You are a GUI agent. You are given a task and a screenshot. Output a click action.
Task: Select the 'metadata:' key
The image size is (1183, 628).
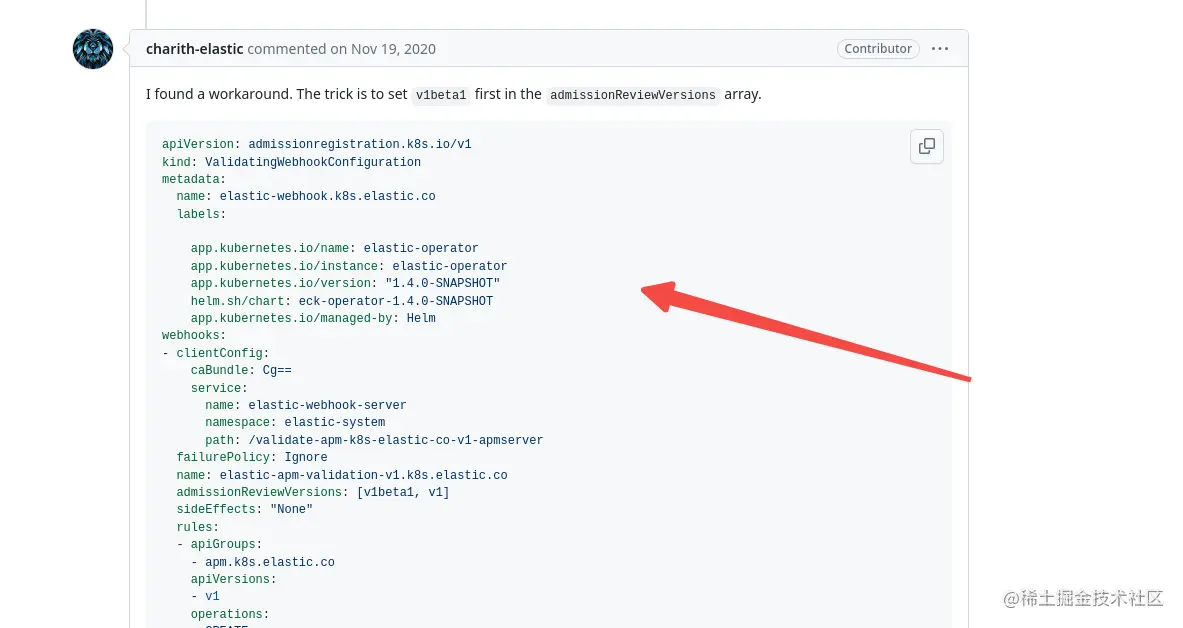194,179
